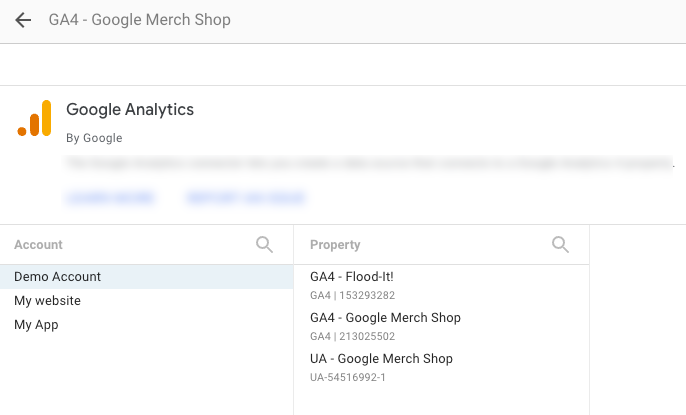Click the Google Analytics connector heading
686x415 pixels.
point(130,110)
